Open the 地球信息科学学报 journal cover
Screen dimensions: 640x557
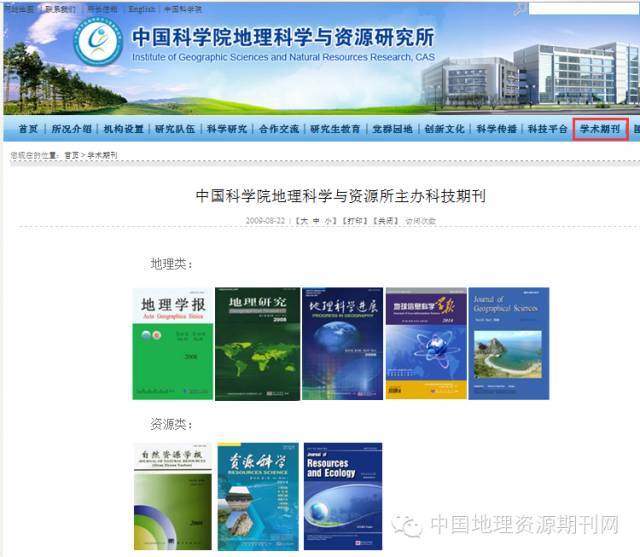(x=426, y=343)
